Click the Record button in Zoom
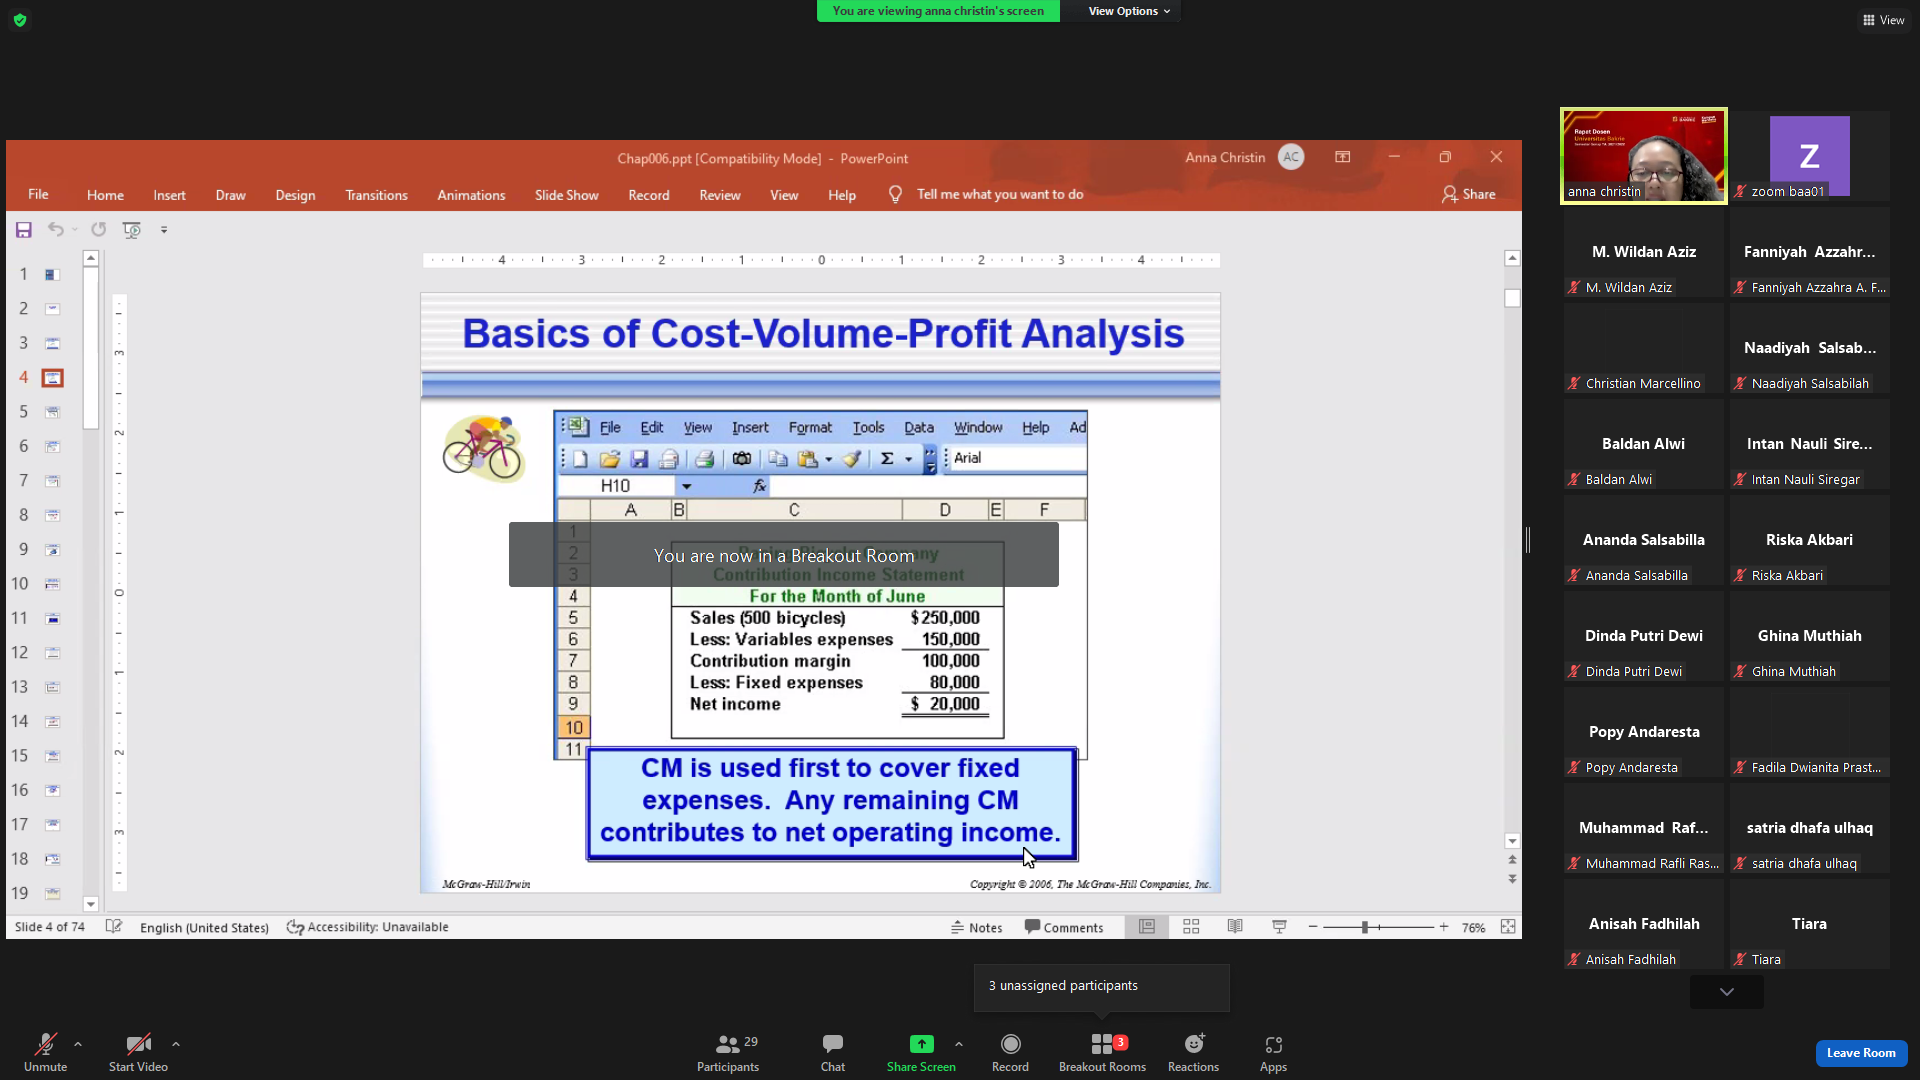The image size is (1920, 1080). [1010, 1053]
